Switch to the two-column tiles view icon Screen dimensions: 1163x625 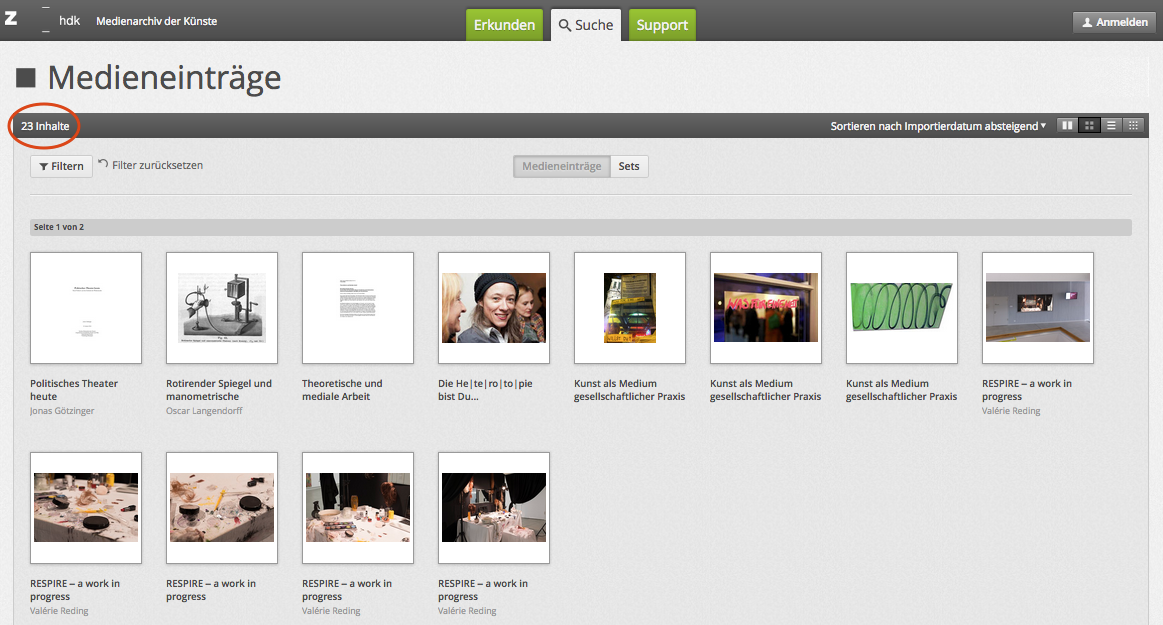pyautogui.click(x=1068, y=126)
